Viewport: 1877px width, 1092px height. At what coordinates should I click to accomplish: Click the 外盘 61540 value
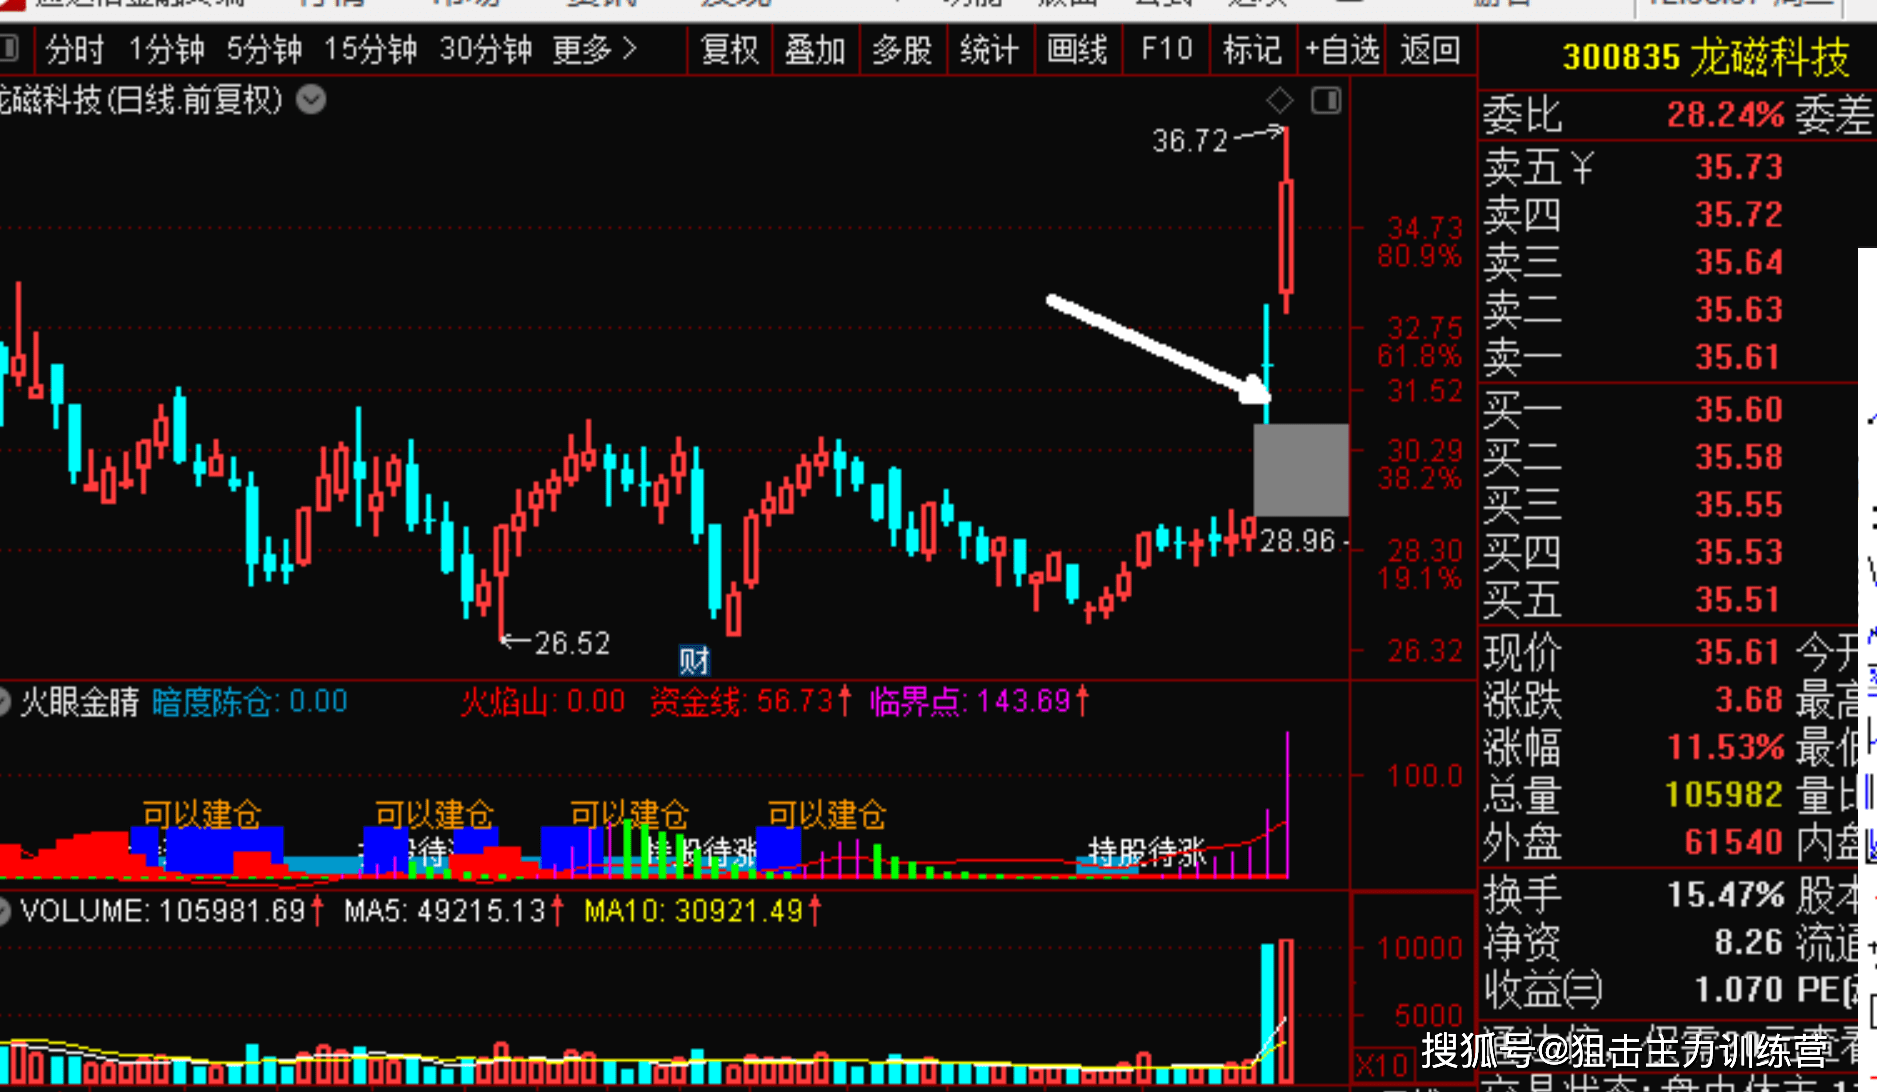pos(1734,842)
